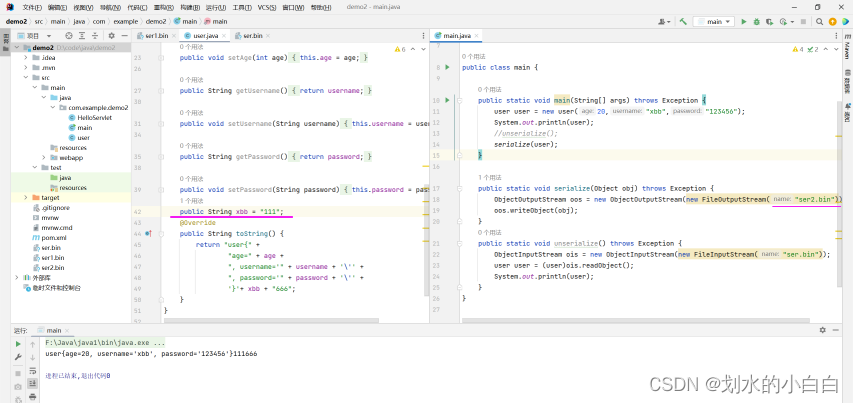Viewport: 853px width, 403px height.
Task: Click the up arrow in the Run console toolbar
Action: click(x=33, y=344)
